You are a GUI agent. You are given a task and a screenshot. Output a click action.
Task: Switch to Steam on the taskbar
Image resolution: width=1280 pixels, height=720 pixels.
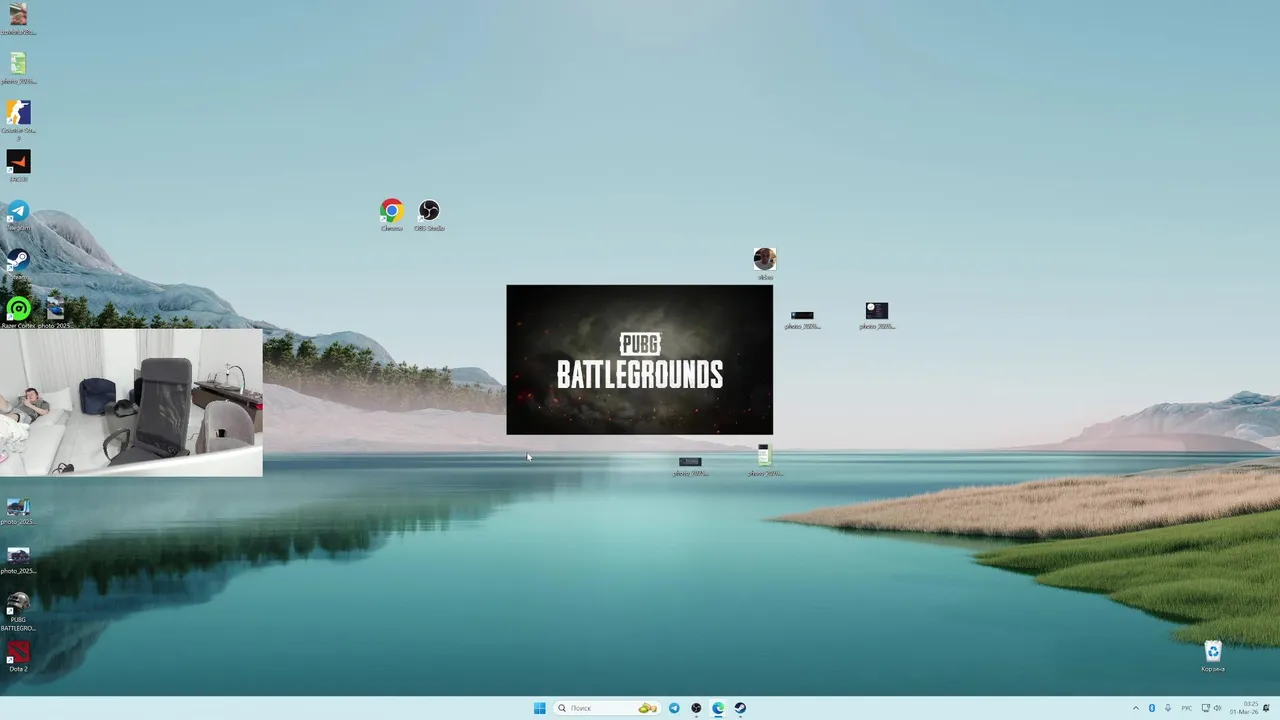coord(740,708)
